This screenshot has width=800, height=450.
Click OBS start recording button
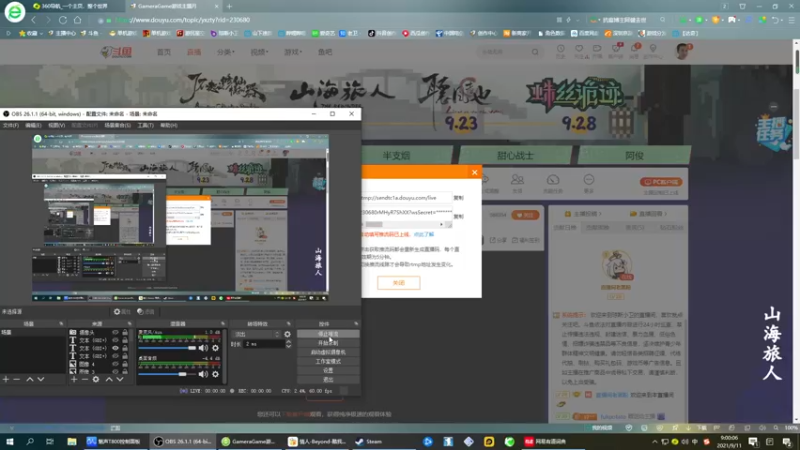(328, 343)
